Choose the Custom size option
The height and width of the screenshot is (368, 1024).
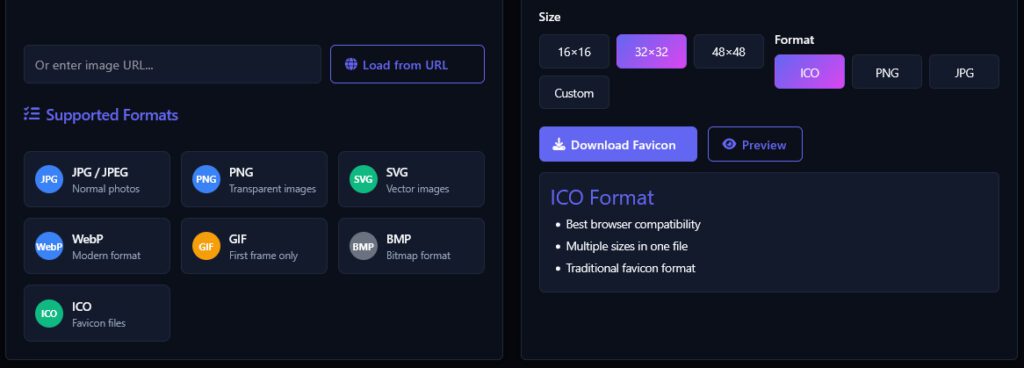[574, 93]
